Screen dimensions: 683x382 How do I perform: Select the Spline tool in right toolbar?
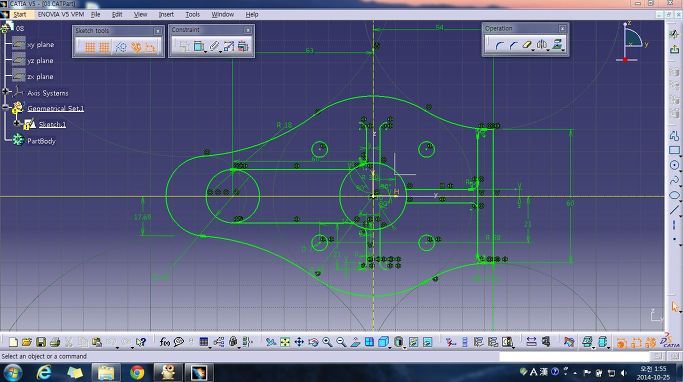point(674,180)
